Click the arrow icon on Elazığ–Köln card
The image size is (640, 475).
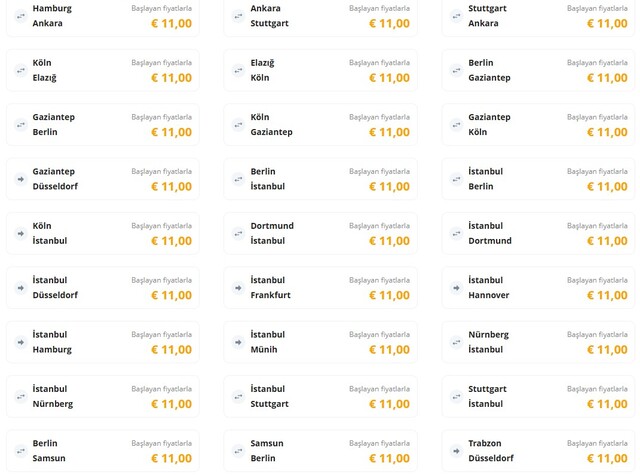click(x=238, y=70)
